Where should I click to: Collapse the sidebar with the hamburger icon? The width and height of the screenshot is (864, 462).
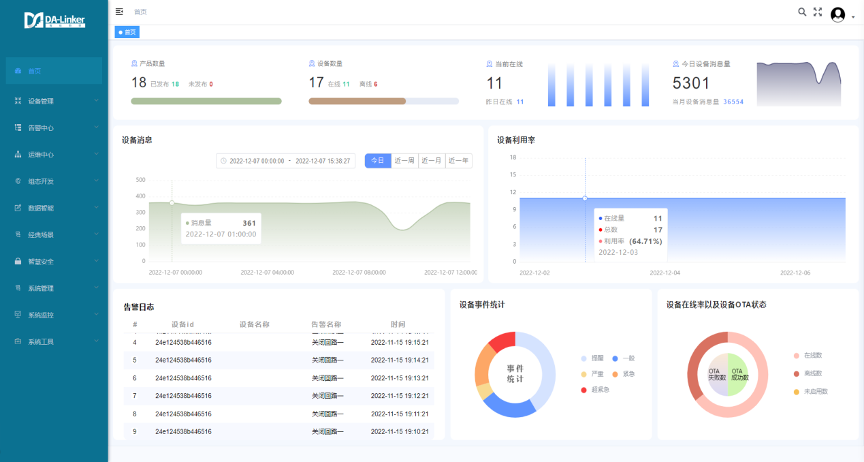pos(120,11)
